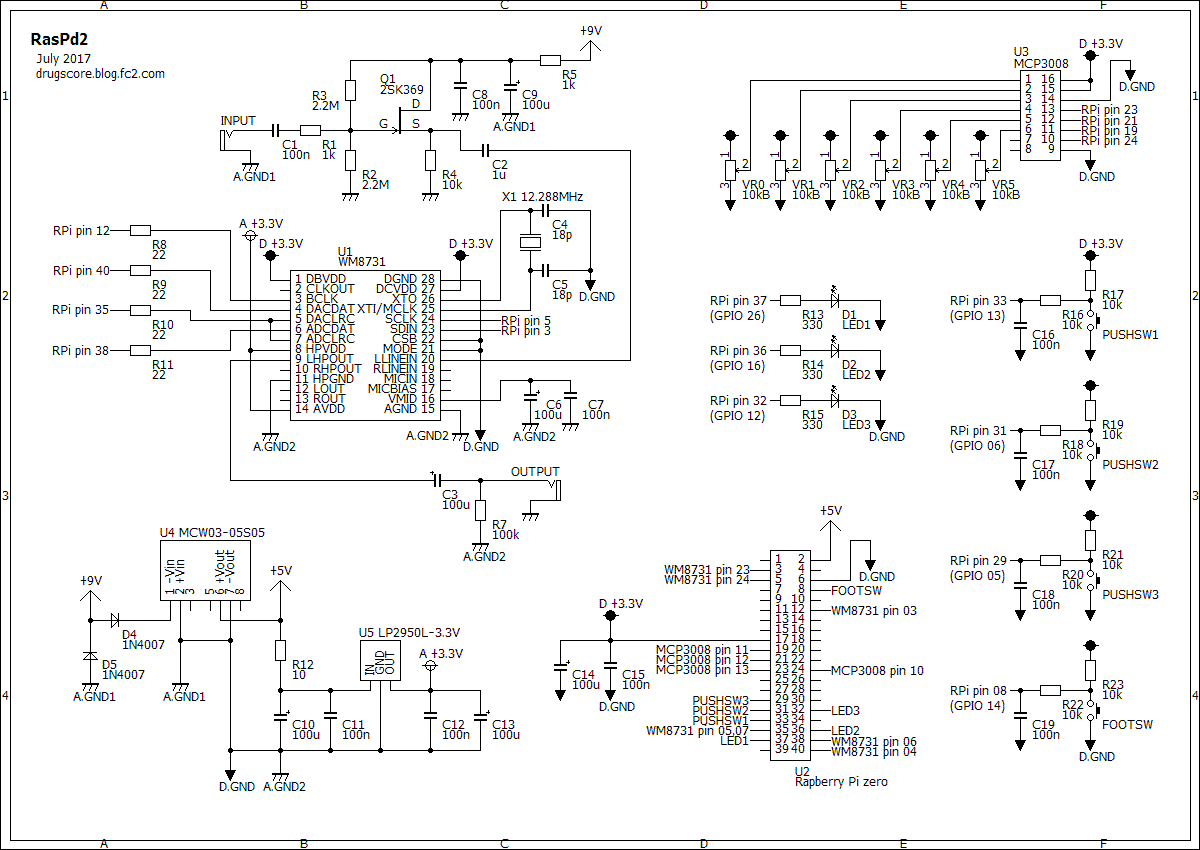Viewport: 1200px width, 850px height.
Task: Select the push switch symbol beside PUSHSW3
Action: pos(1092,582)
